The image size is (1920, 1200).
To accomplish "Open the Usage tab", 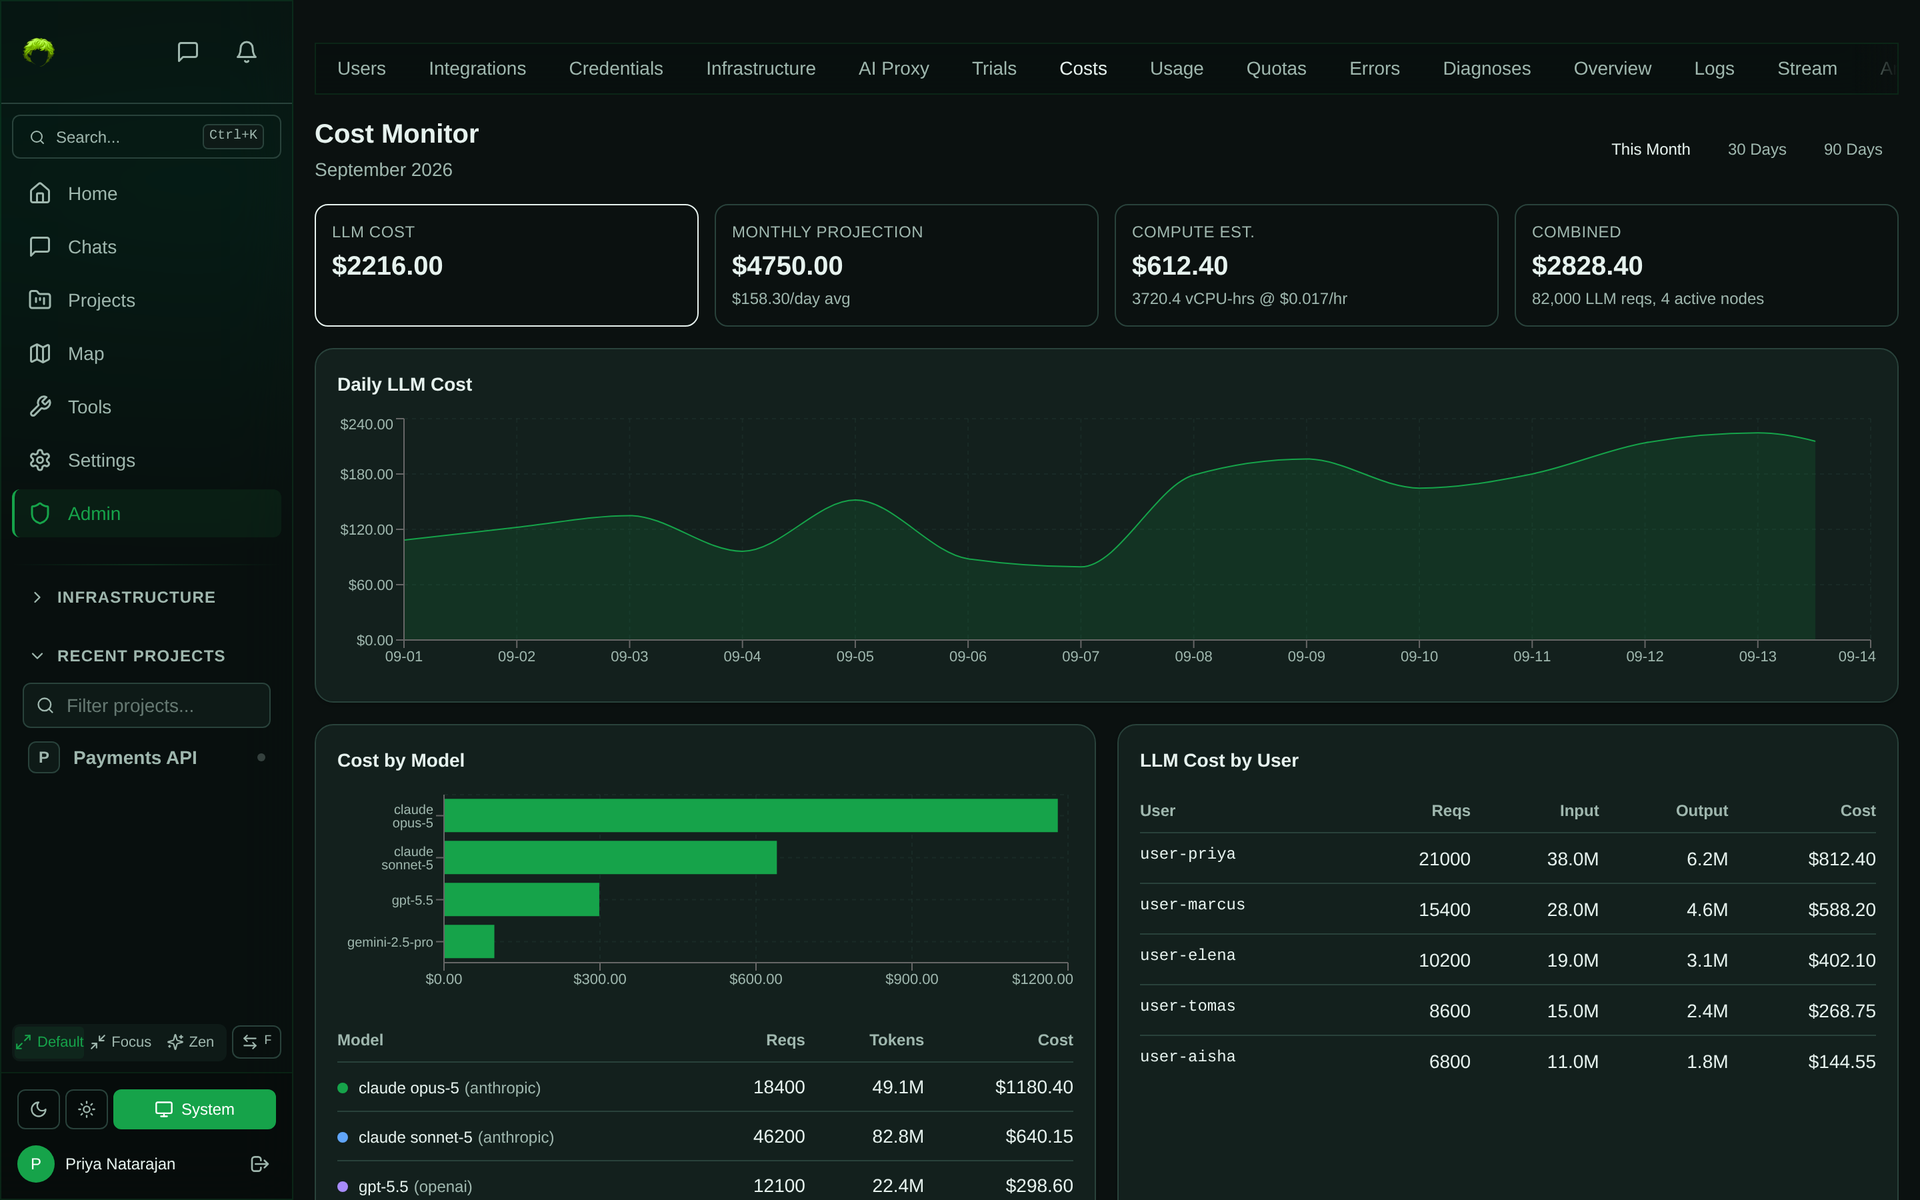I will (1176, 69).
